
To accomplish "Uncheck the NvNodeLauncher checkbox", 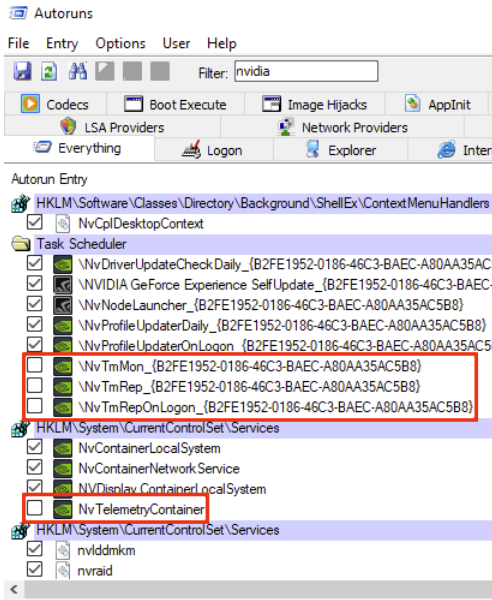I will [34, 304].
